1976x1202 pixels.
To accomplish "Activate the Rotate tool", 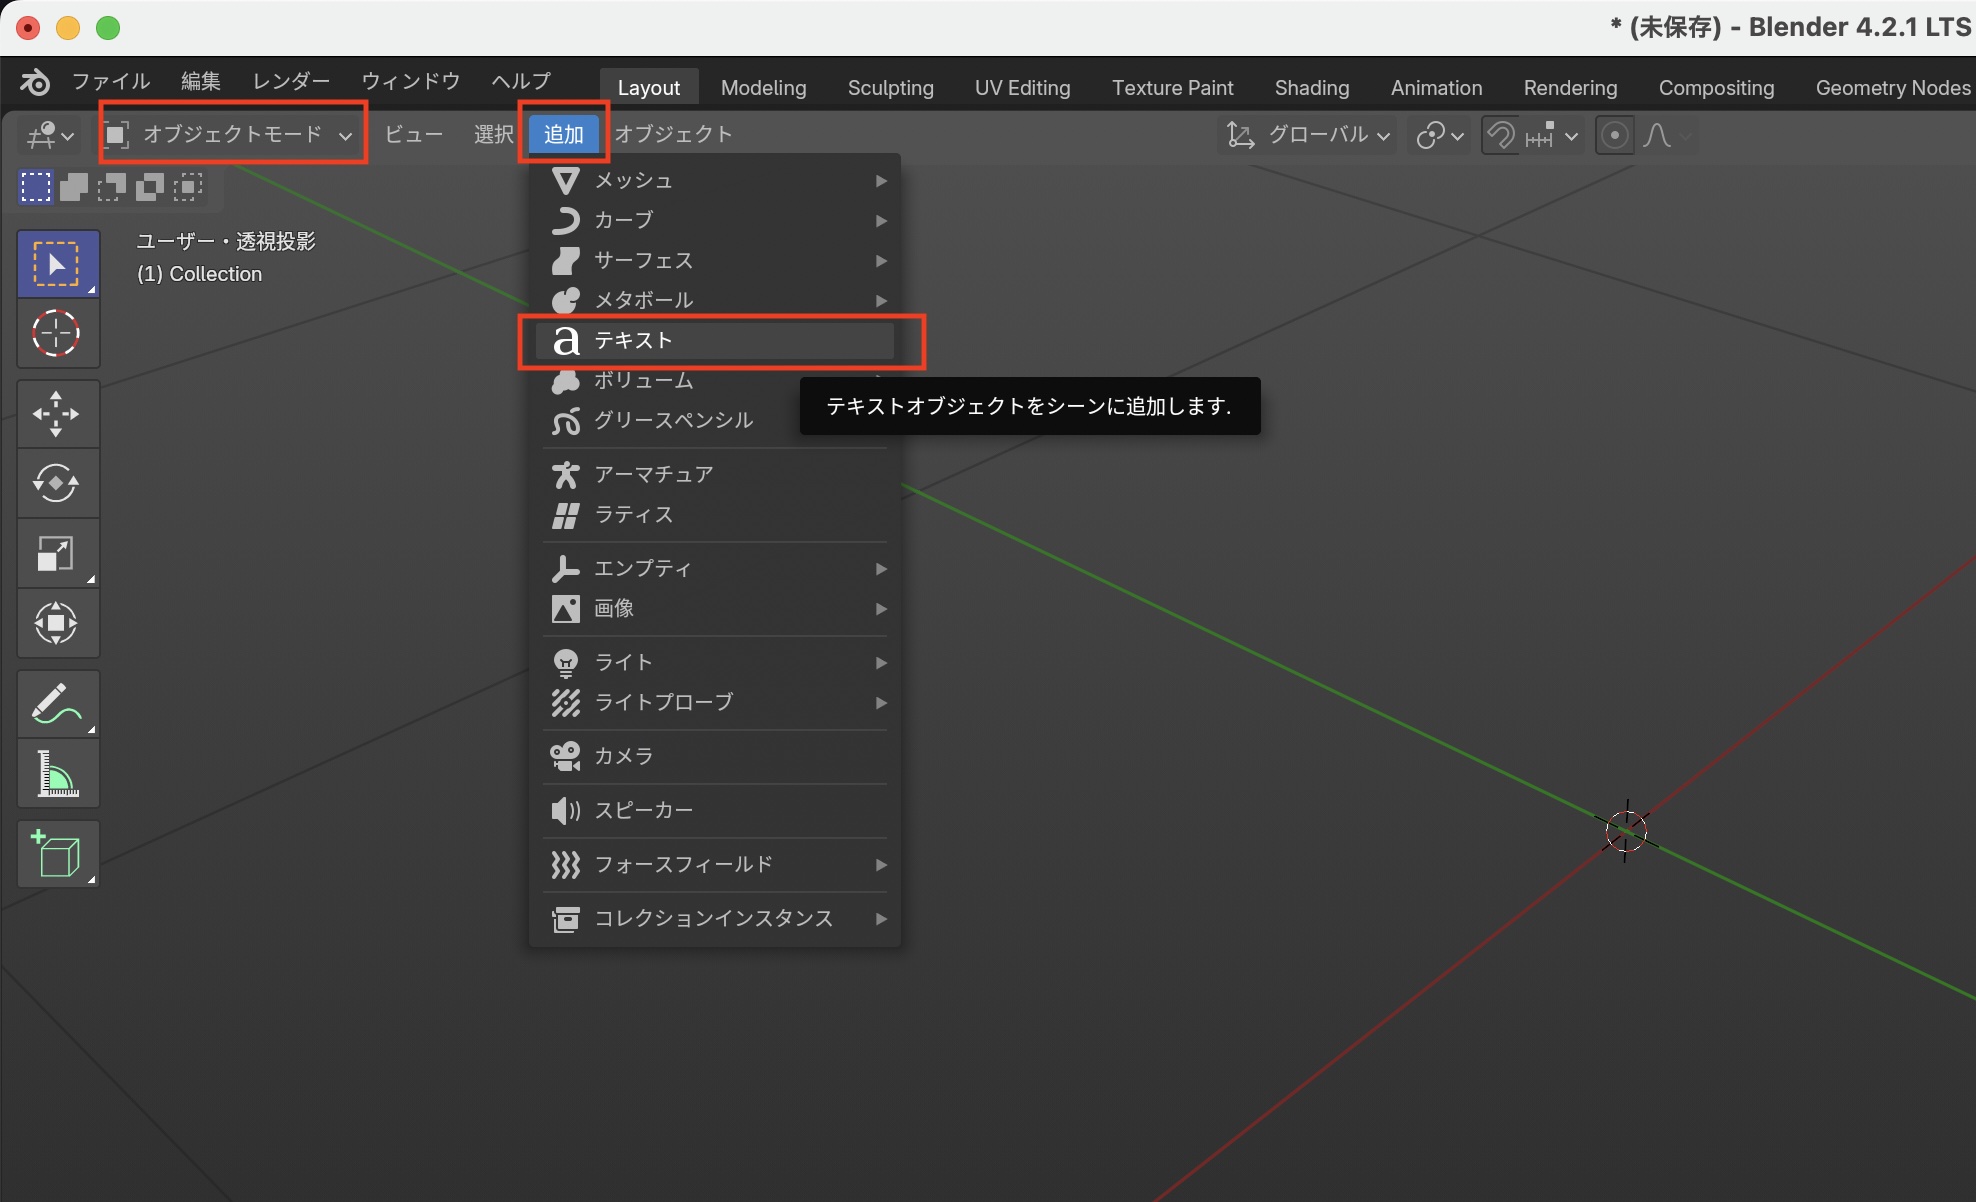I will [x=57, y=483].
